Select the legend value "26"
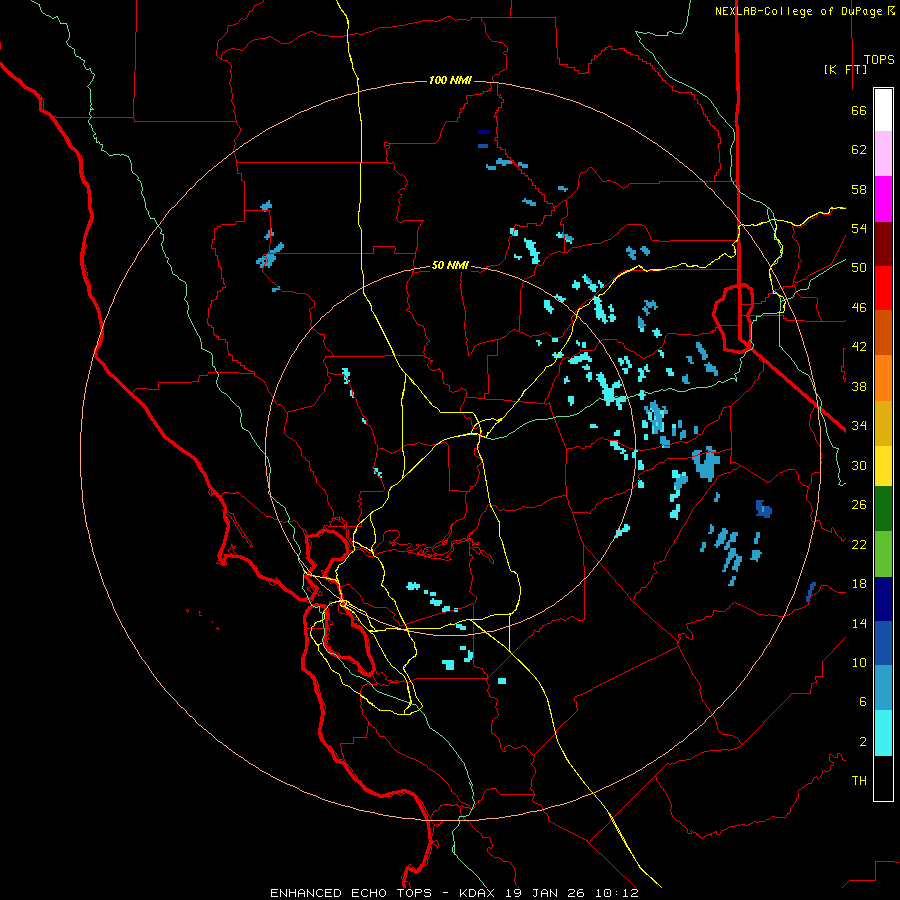This screenshot has width=900, height=900. click(859, 505)
